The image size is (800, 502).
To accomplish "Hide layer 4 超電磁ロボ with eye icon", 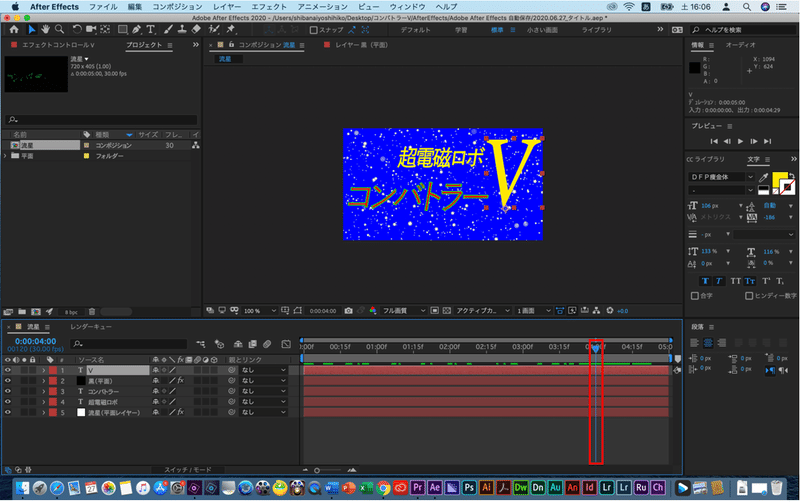I will click(8, 402).
